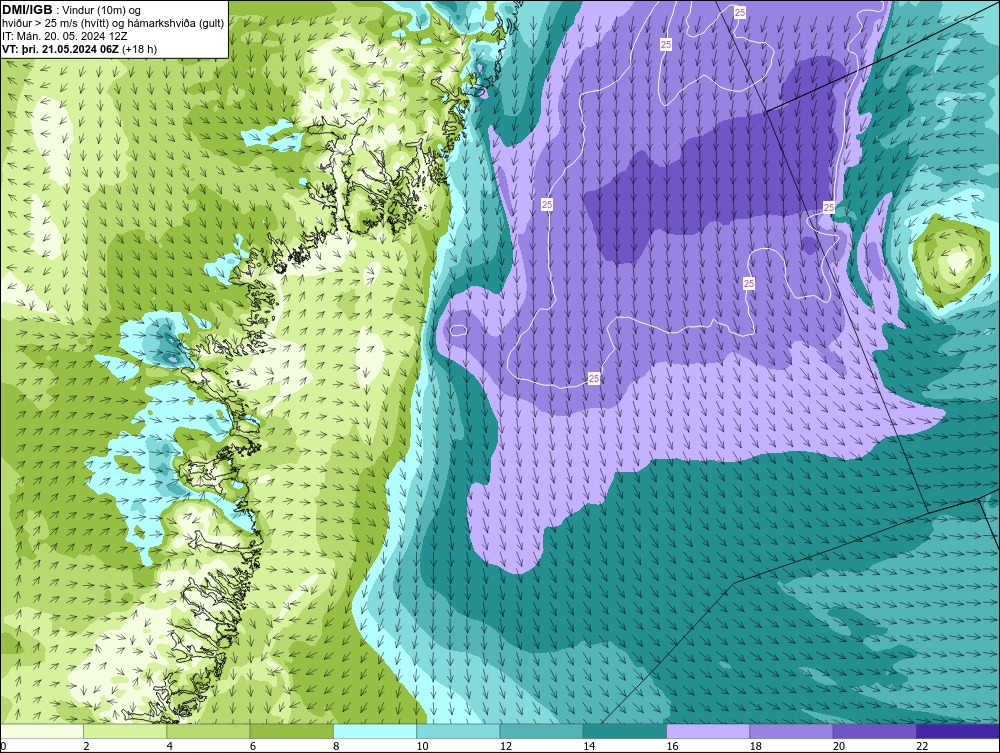The height and width of the screenshot is (753, 1000).
Task: Click the legend scale number 20
Action: tap(839, 746)
